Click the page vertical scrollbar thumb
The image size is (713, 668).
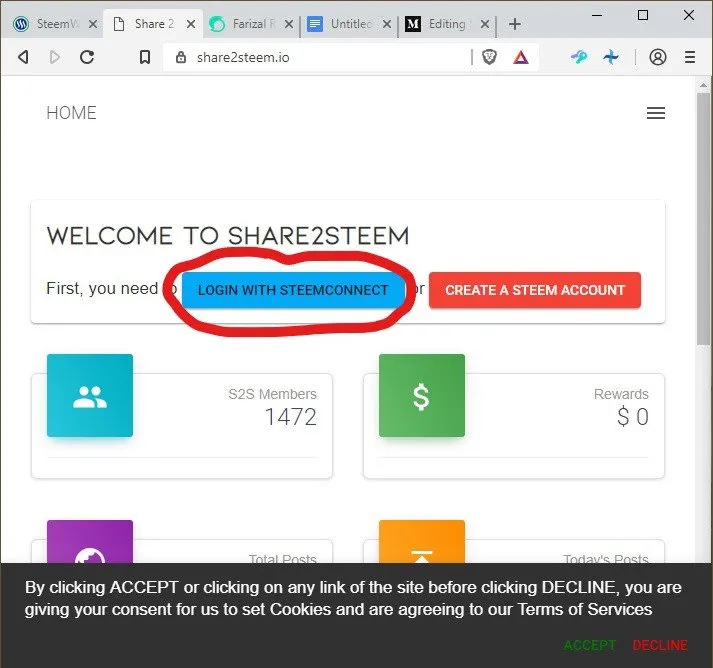703,219
